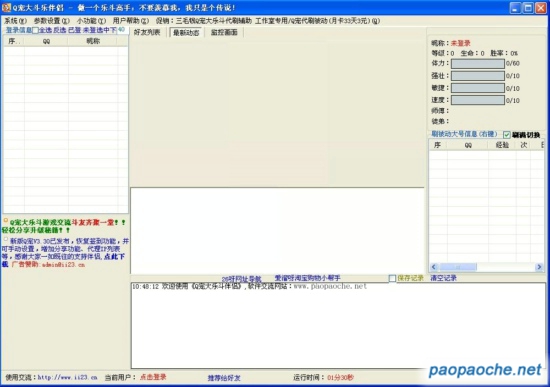Image resolution: width=550 pixels, height=387 pixels.
Task: Open the 系统 menu
Action: (x=15, y=21)
